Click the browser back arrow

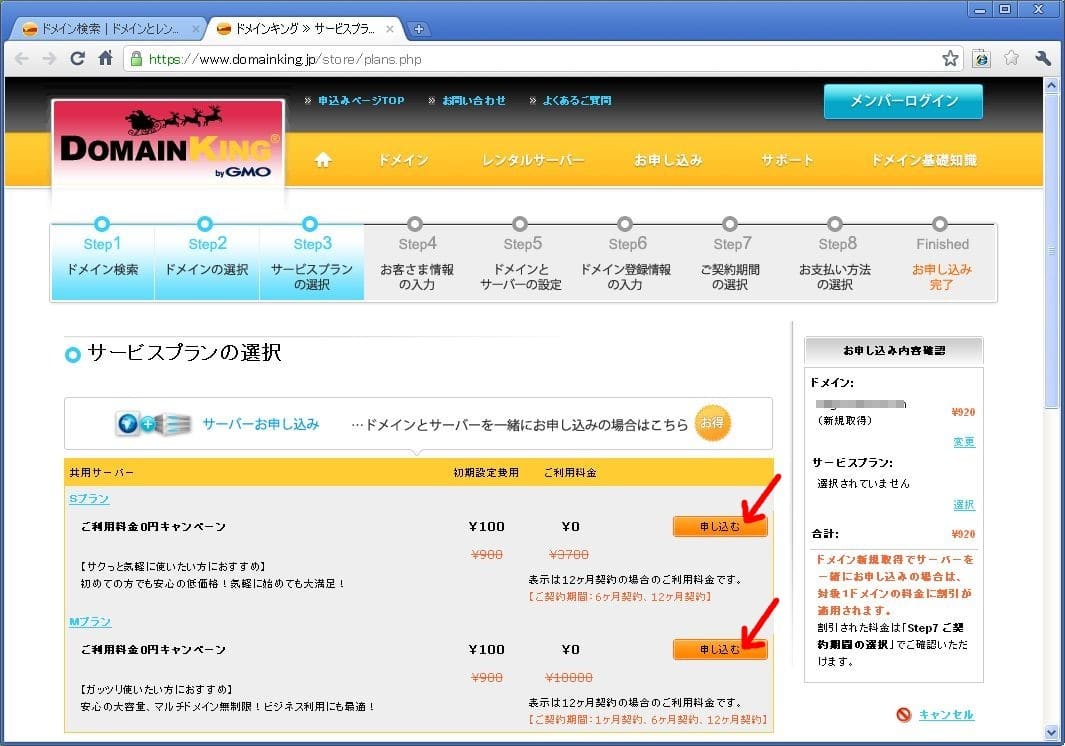point(21,58)
